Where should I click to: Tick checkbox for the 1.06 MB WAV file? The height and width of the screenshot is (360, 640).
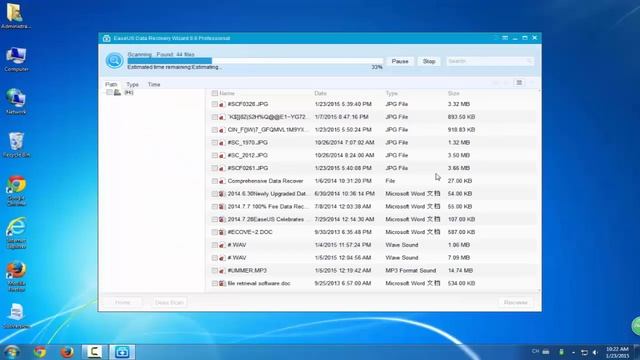click(x=214, y=245)
